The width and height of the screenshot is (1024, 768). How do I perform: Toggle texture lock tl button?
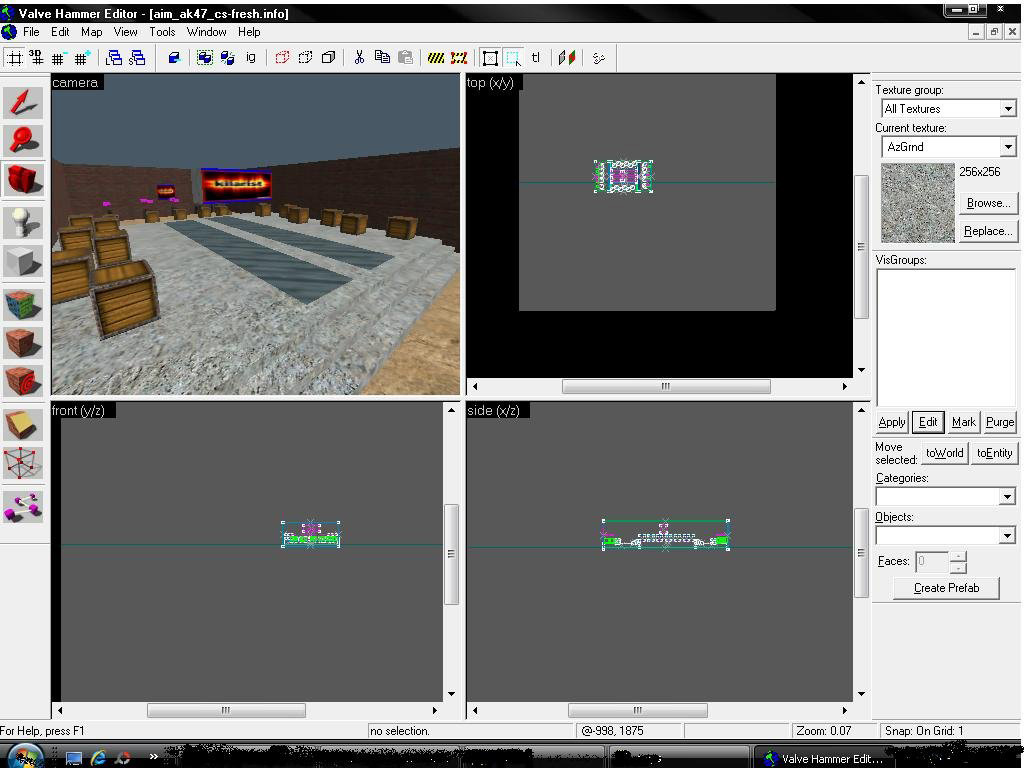tap(536, 57)
